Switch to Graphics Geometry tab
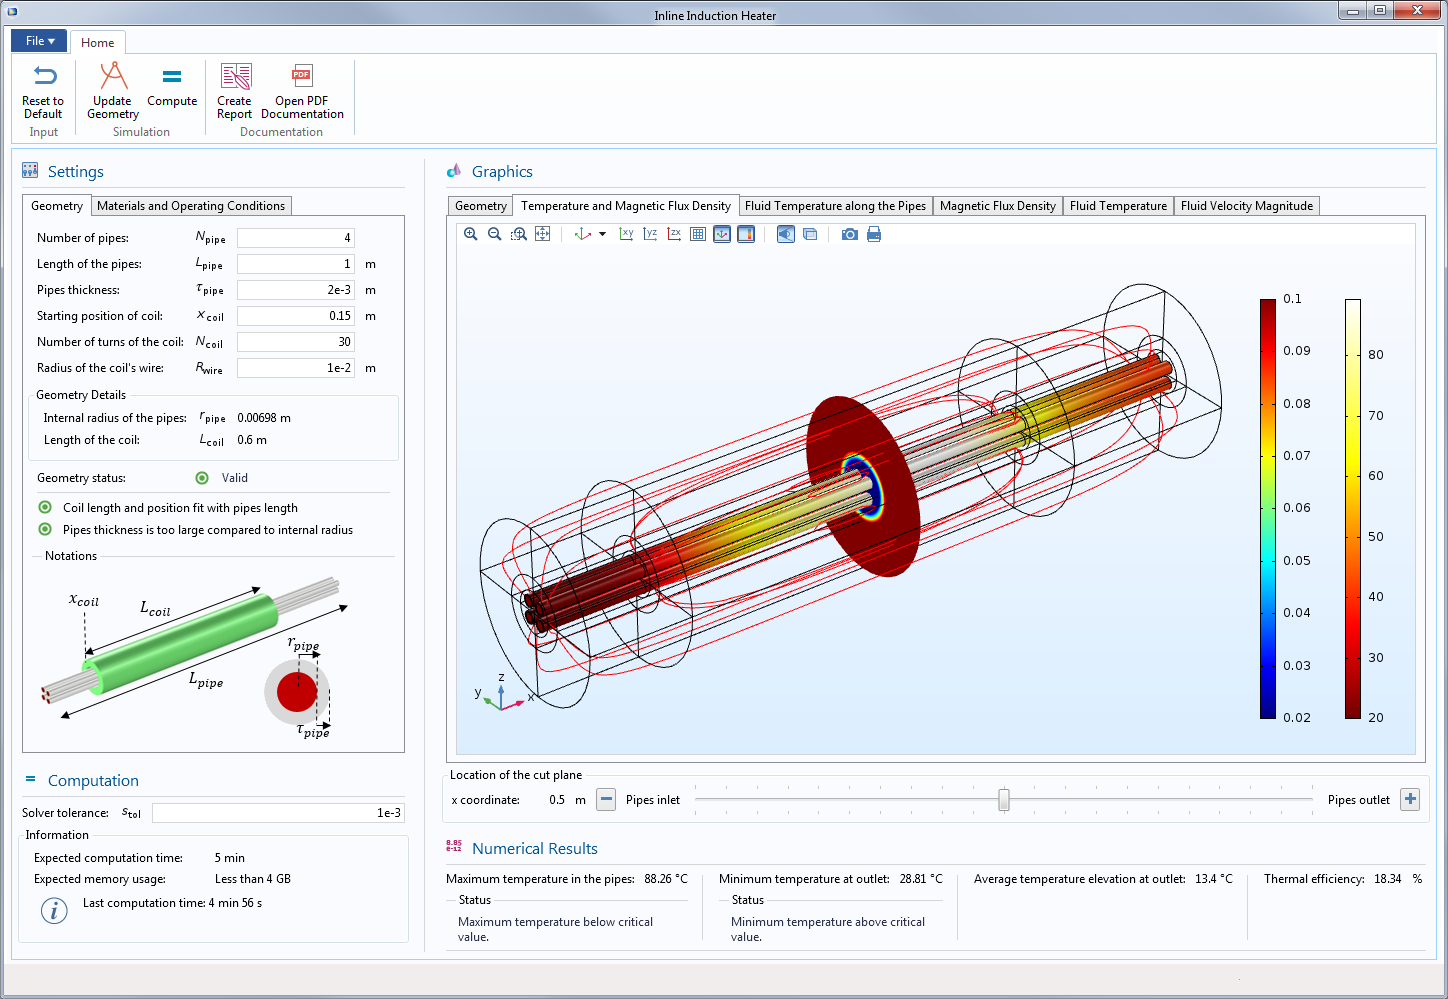1448x999 pixels. 481,206
